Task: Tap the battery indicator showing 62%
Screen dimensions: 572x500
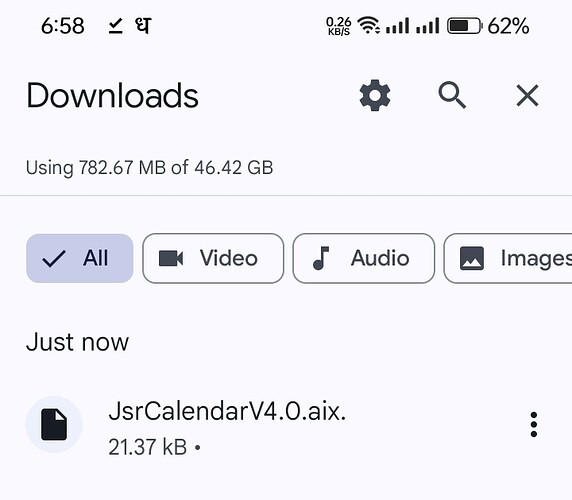Action: point(488,26)
